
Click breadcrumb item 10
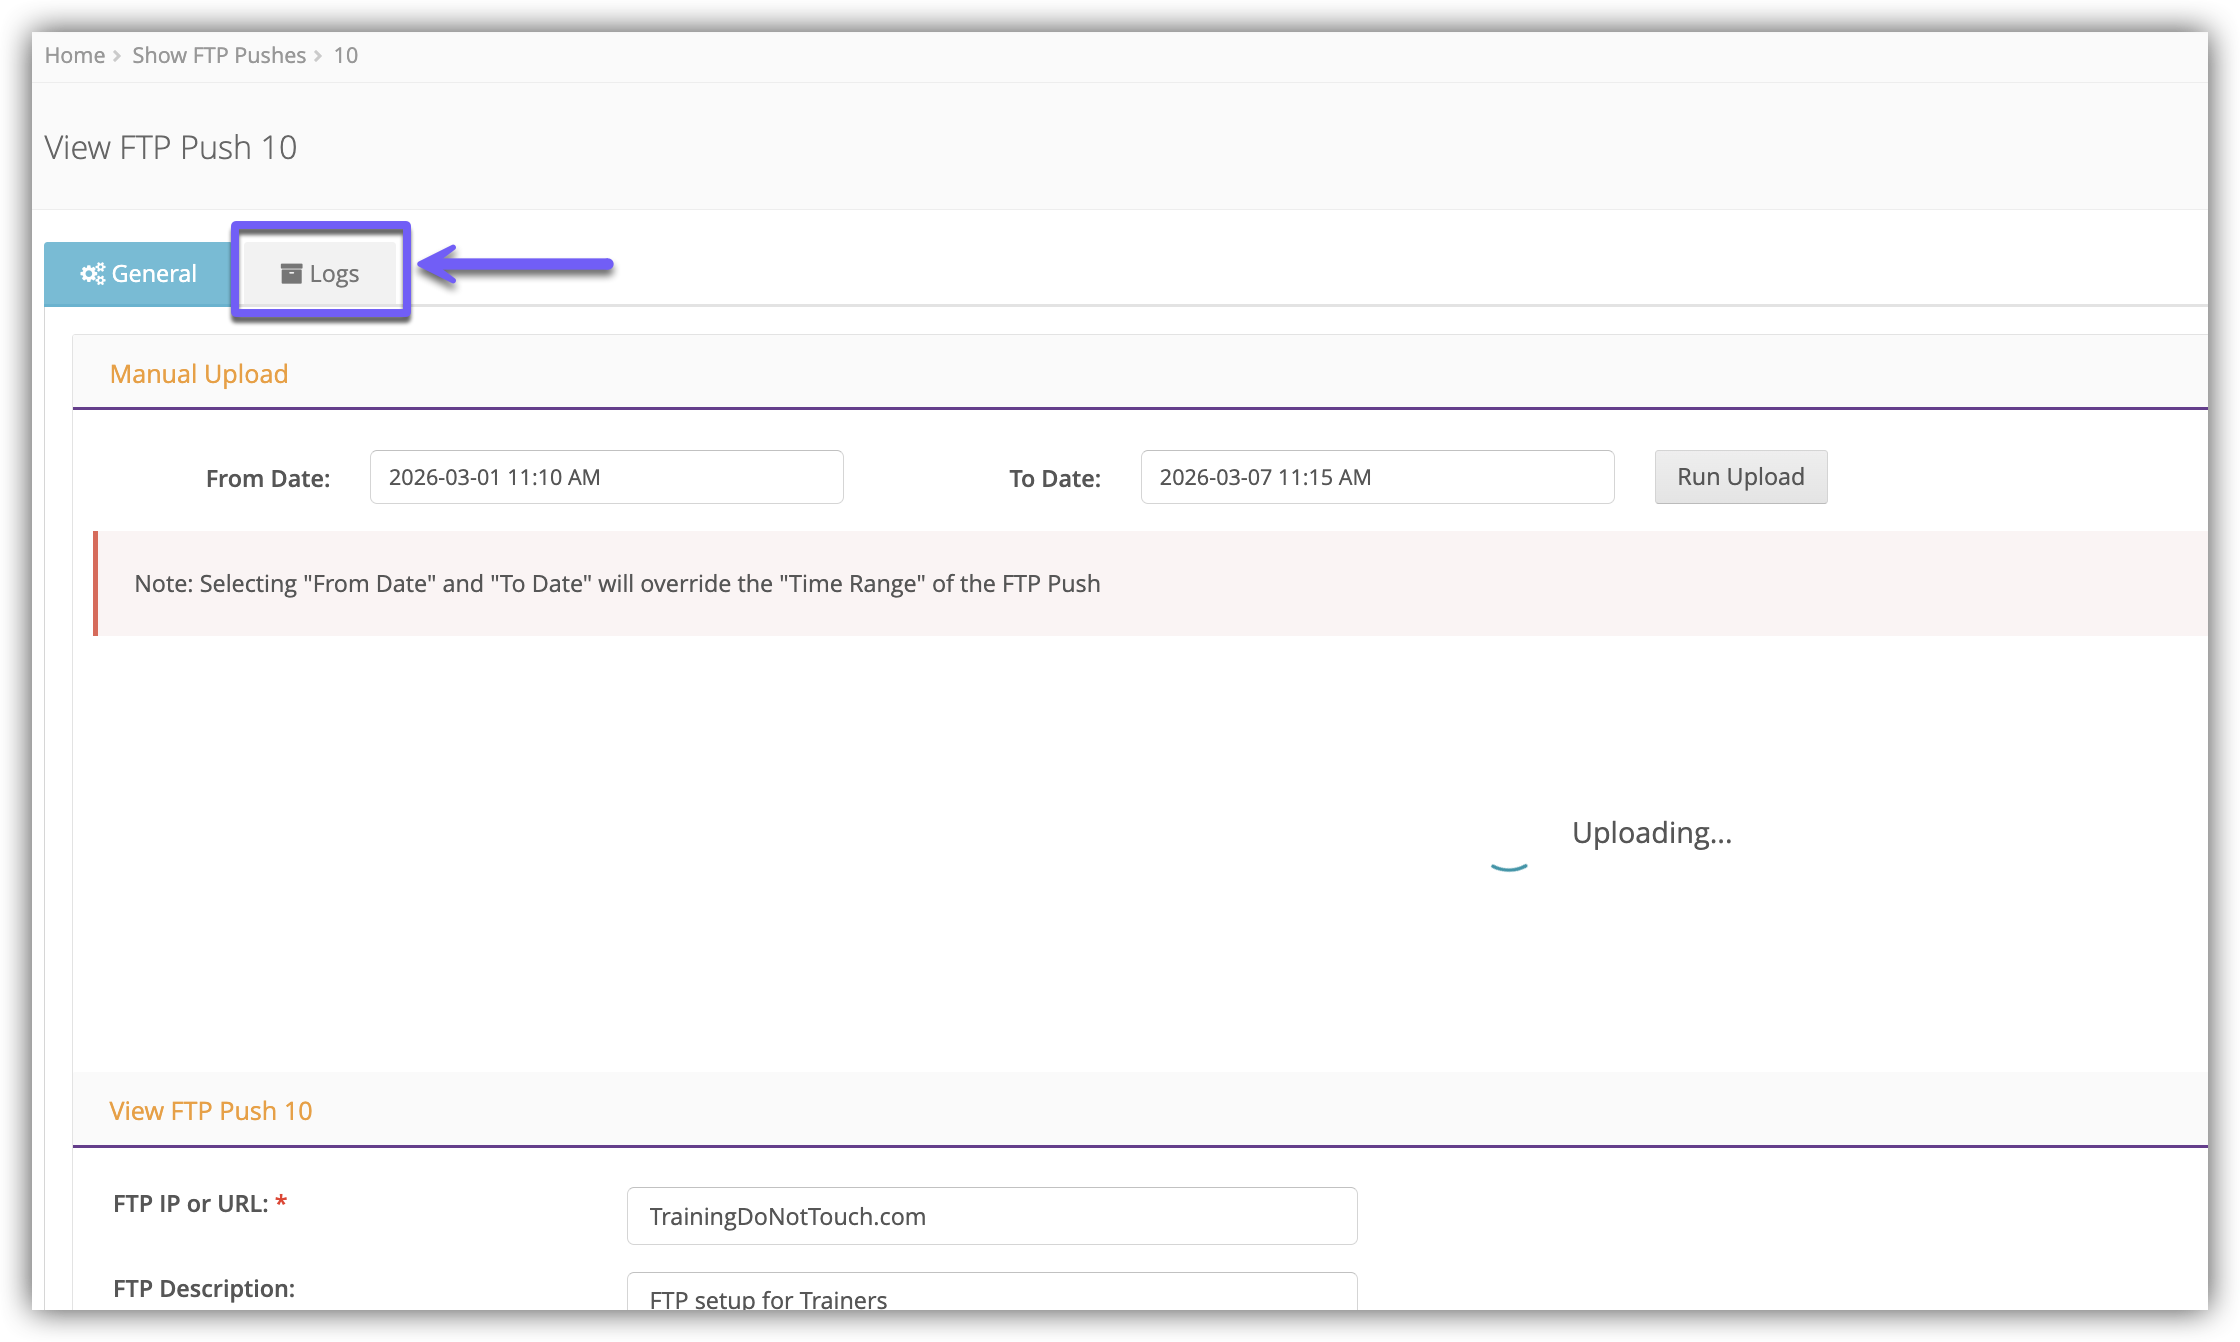(x=345, y=56)
